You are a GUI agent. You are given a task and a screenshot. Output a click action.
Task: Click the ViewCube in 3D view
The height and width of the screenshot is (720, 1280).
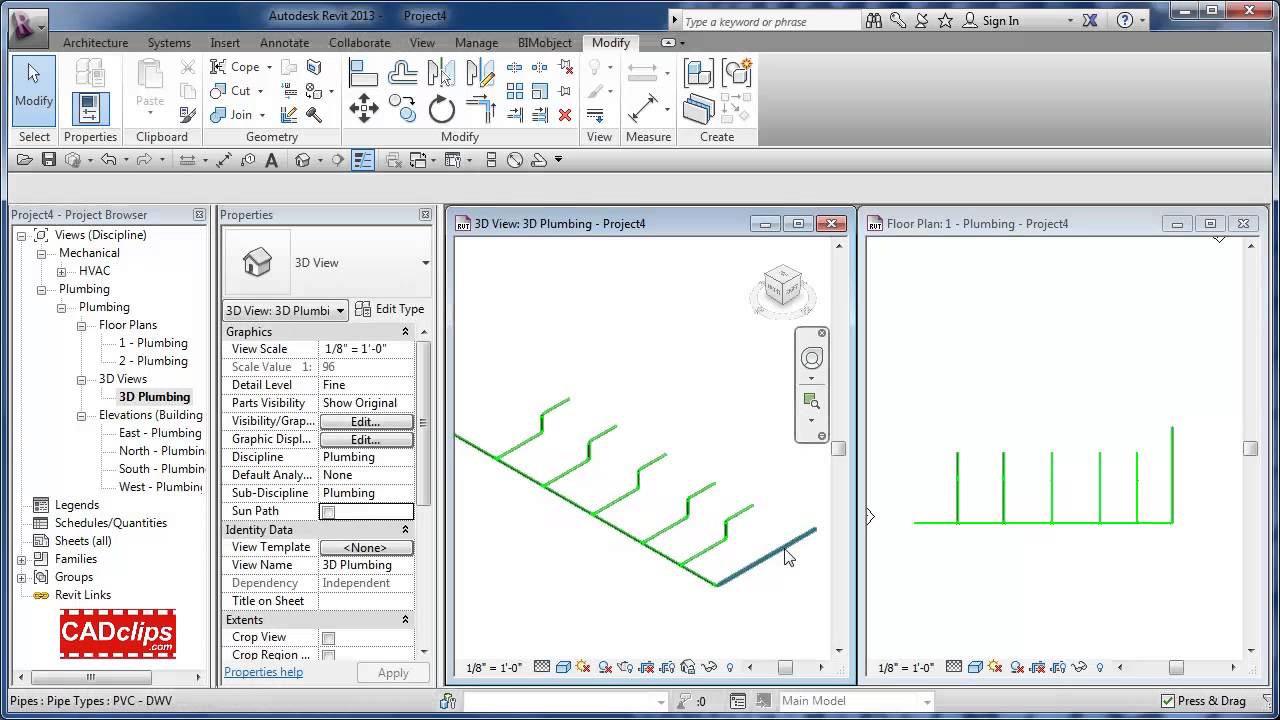point(783,286)
